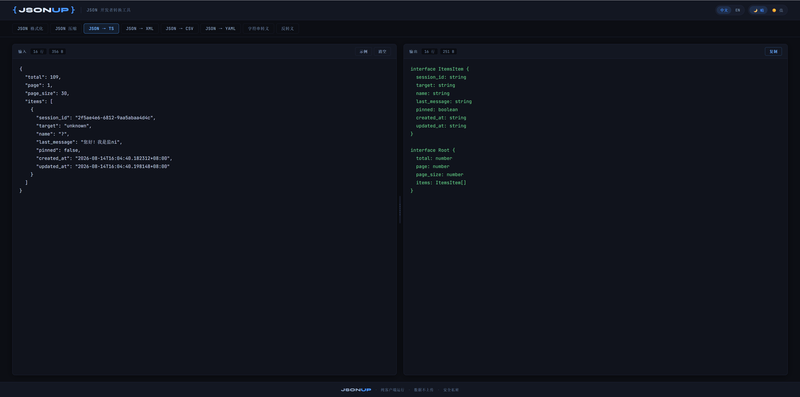Viewport: 800px width, 397px height.
Task: Open the JSON 格式化 tab
Action: [x=30, y=29]
